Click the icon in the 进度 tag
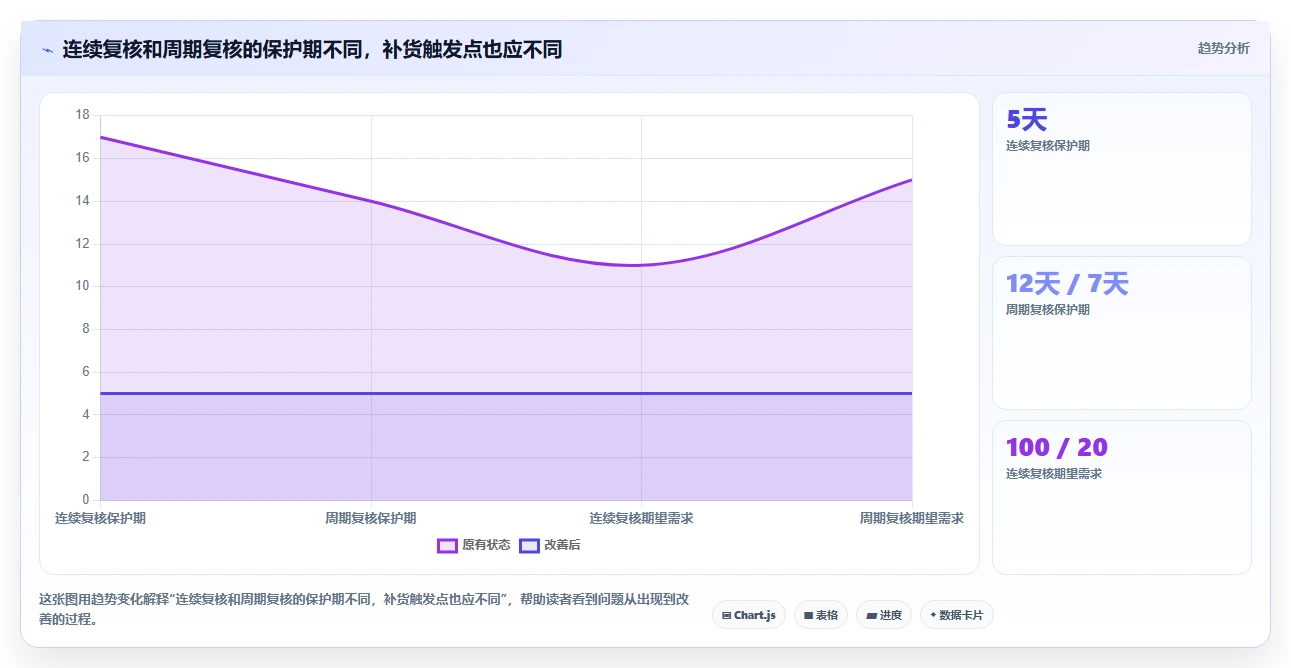Screen dimensions: 1291x668 pos(871,616)
